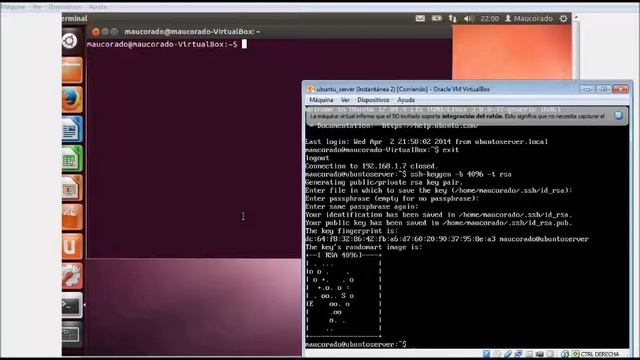Viewport: 640px width, 360px height.
Task: Open Ubuntu Software Center in the launcher
Action: [x=72, y=217]
